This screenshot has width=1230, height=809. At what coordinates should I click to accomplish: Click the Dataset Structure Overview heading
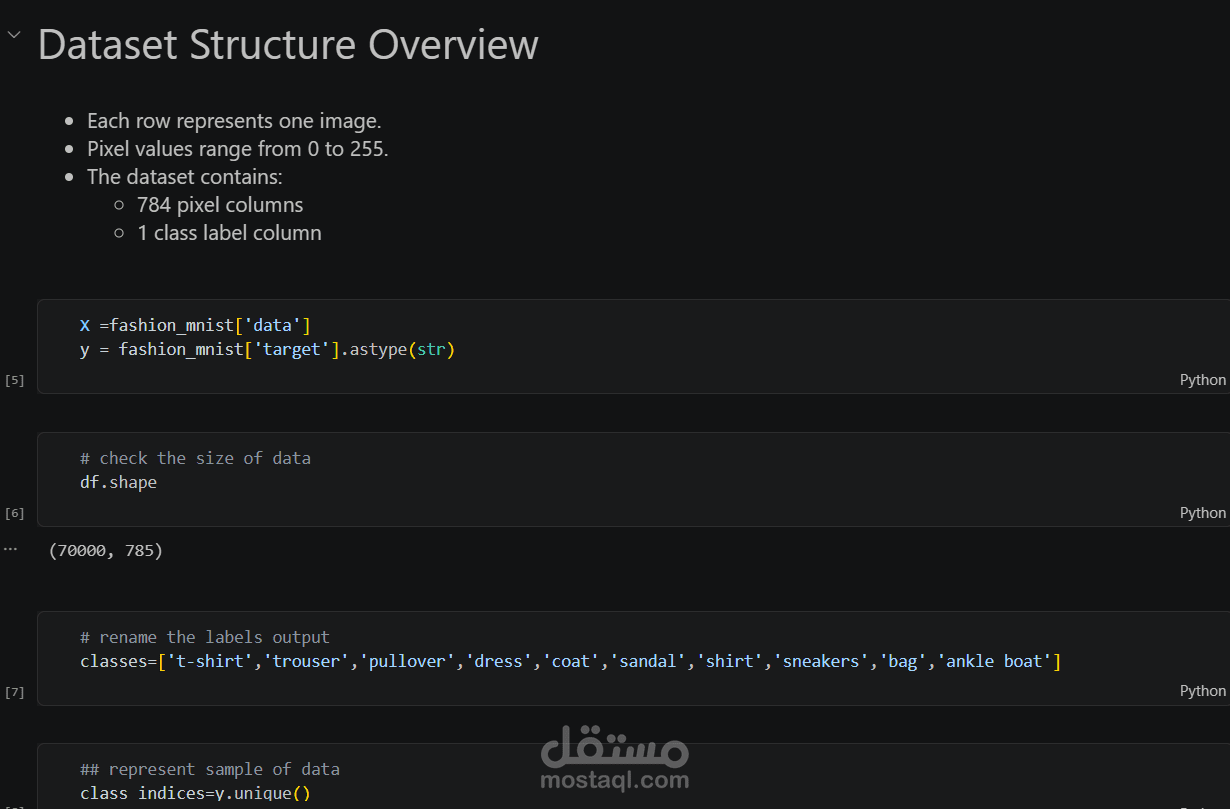tap(288, 45)
